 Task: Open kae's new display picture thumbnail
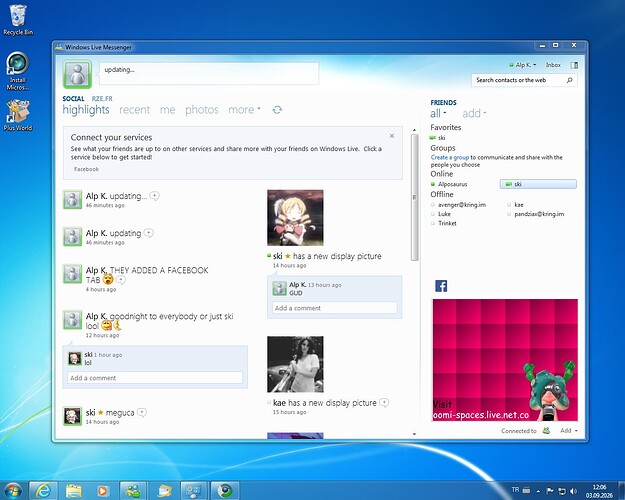tap(295, 364)
